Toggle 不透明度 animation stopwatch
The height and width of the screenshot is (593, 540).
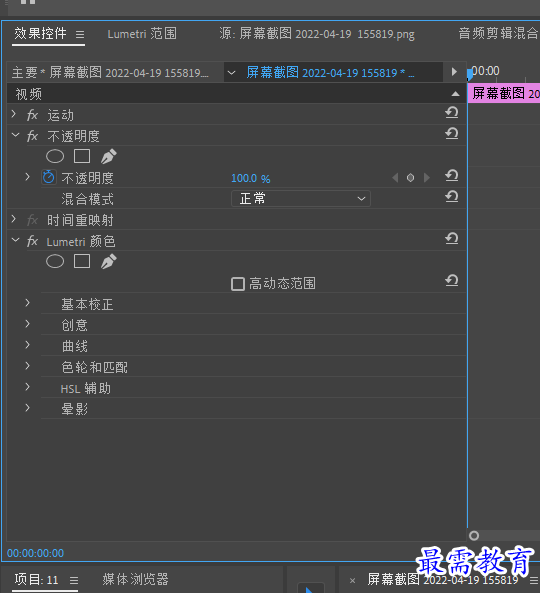(x=48, y=177)
